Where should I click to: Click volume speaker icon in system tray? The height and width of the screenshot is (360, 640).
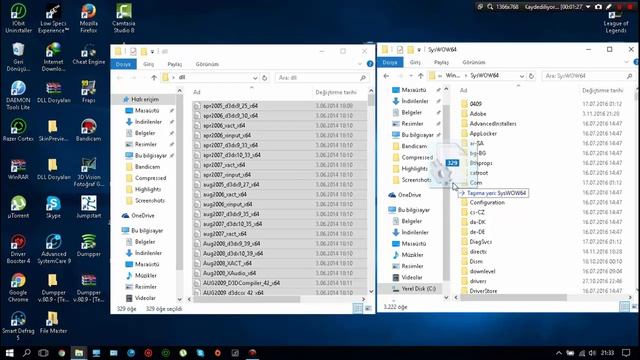(592, 353)
